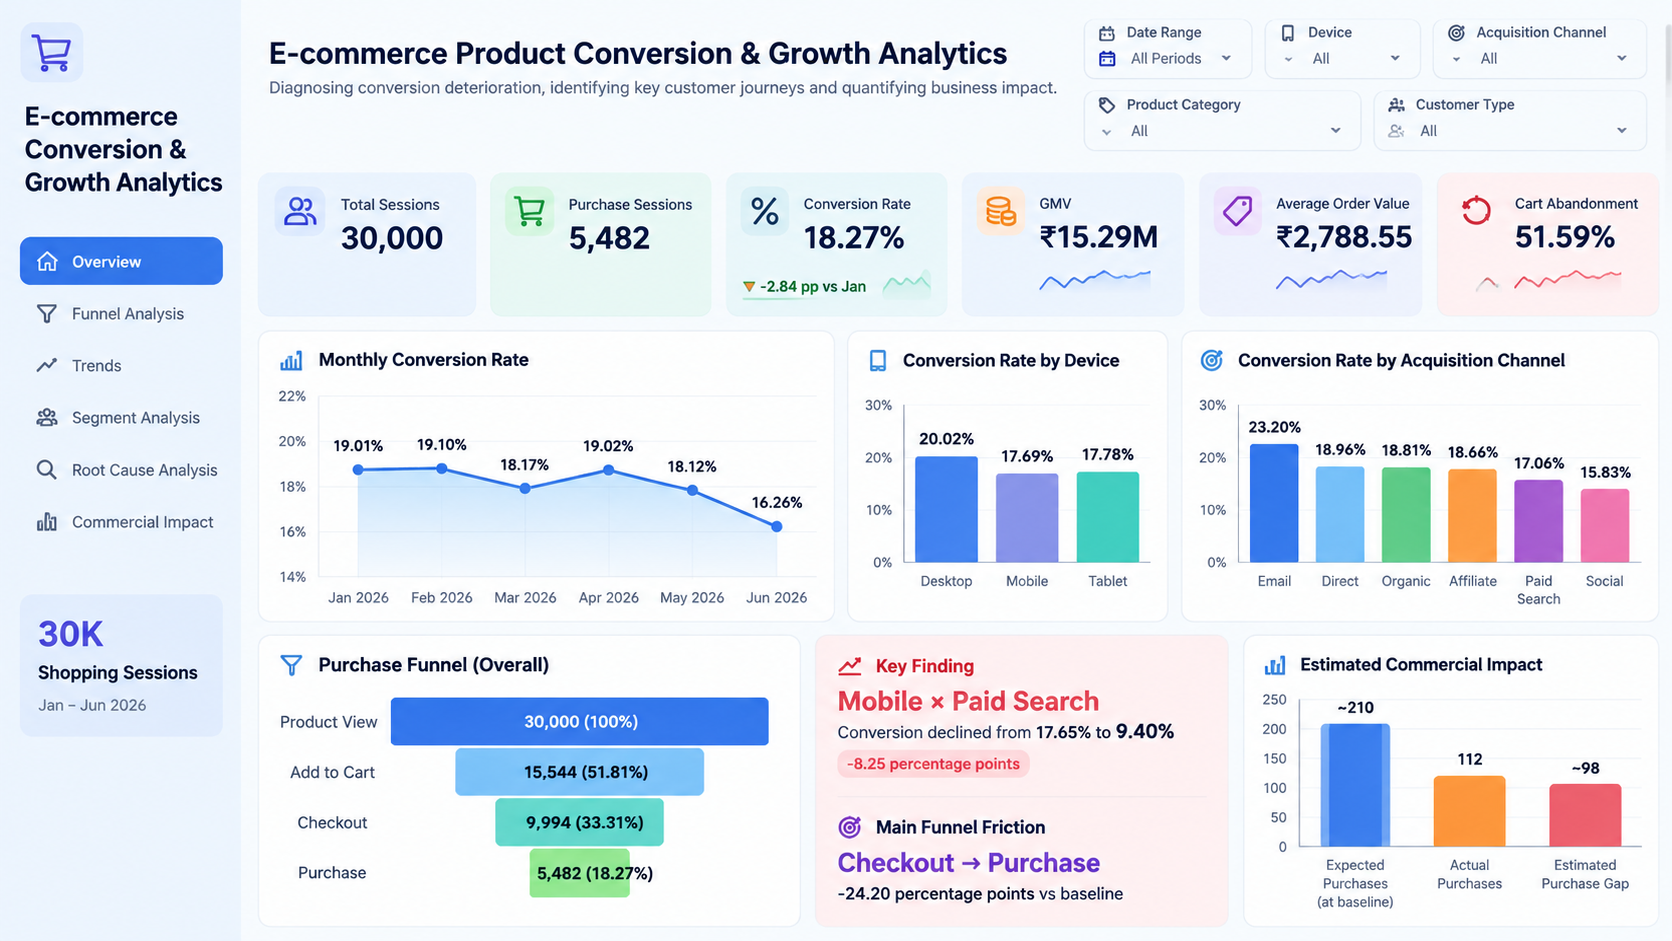The height and width of the screenshot is (941, 1672).
Task: Click the Conversion Rate by Device icon
Action: [878, 361]
